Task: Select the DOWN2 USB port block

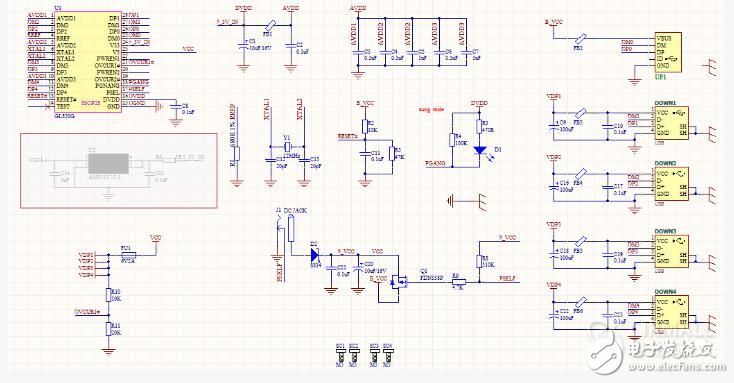Action: [671, 184]
